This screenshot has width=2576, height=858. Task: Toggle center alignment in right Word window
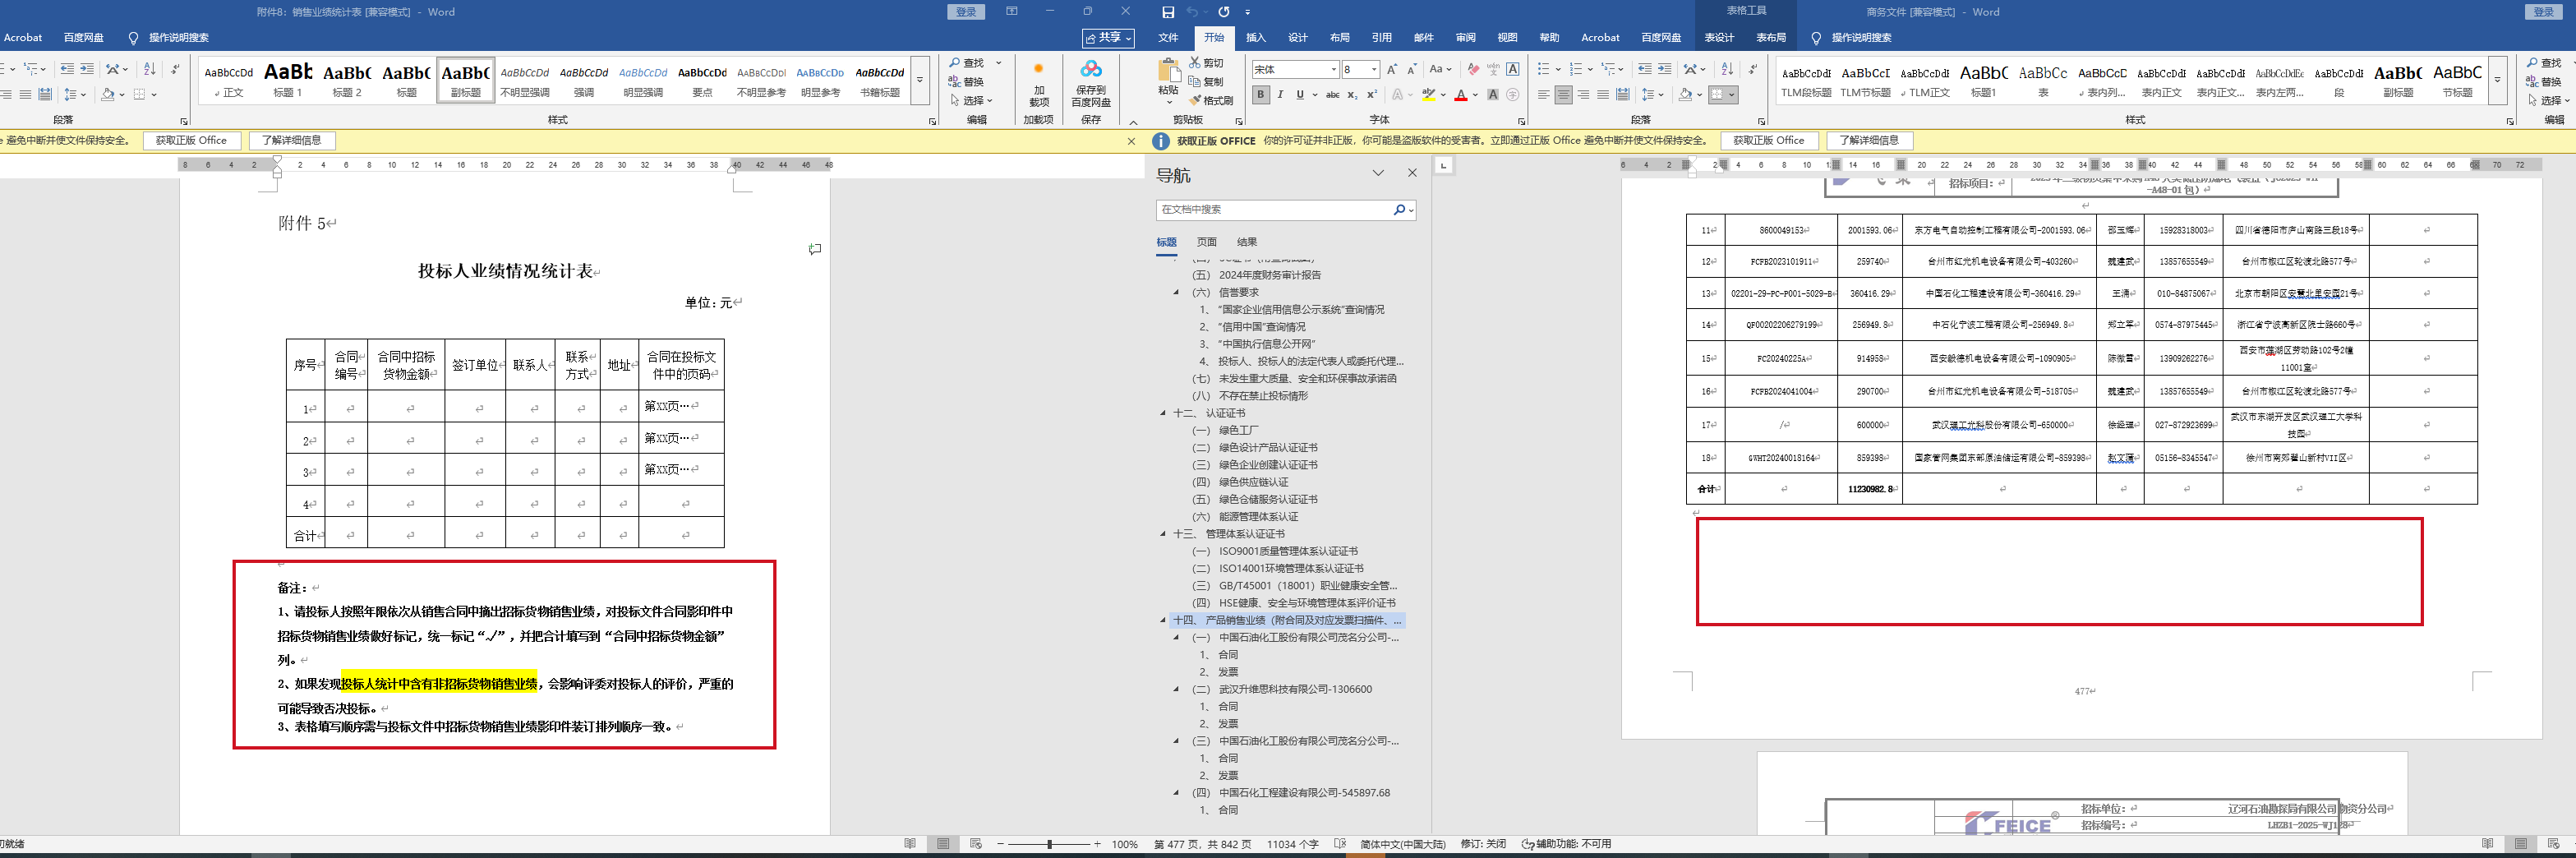click(x=1563, y=95)
